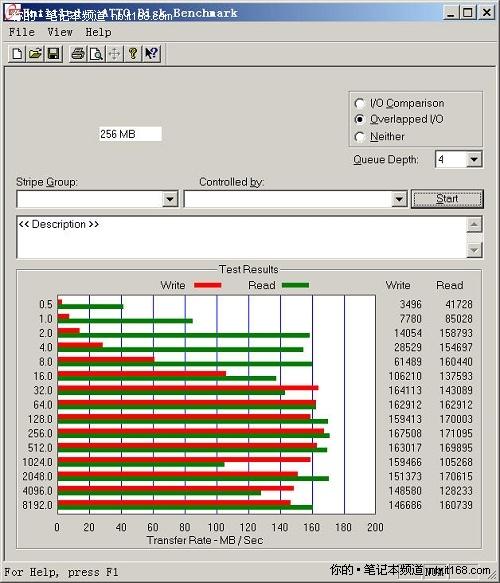Click the New document toolbar icon
Image resolution: width=500 pixels, height=583 pixels.
pos(17,54)
